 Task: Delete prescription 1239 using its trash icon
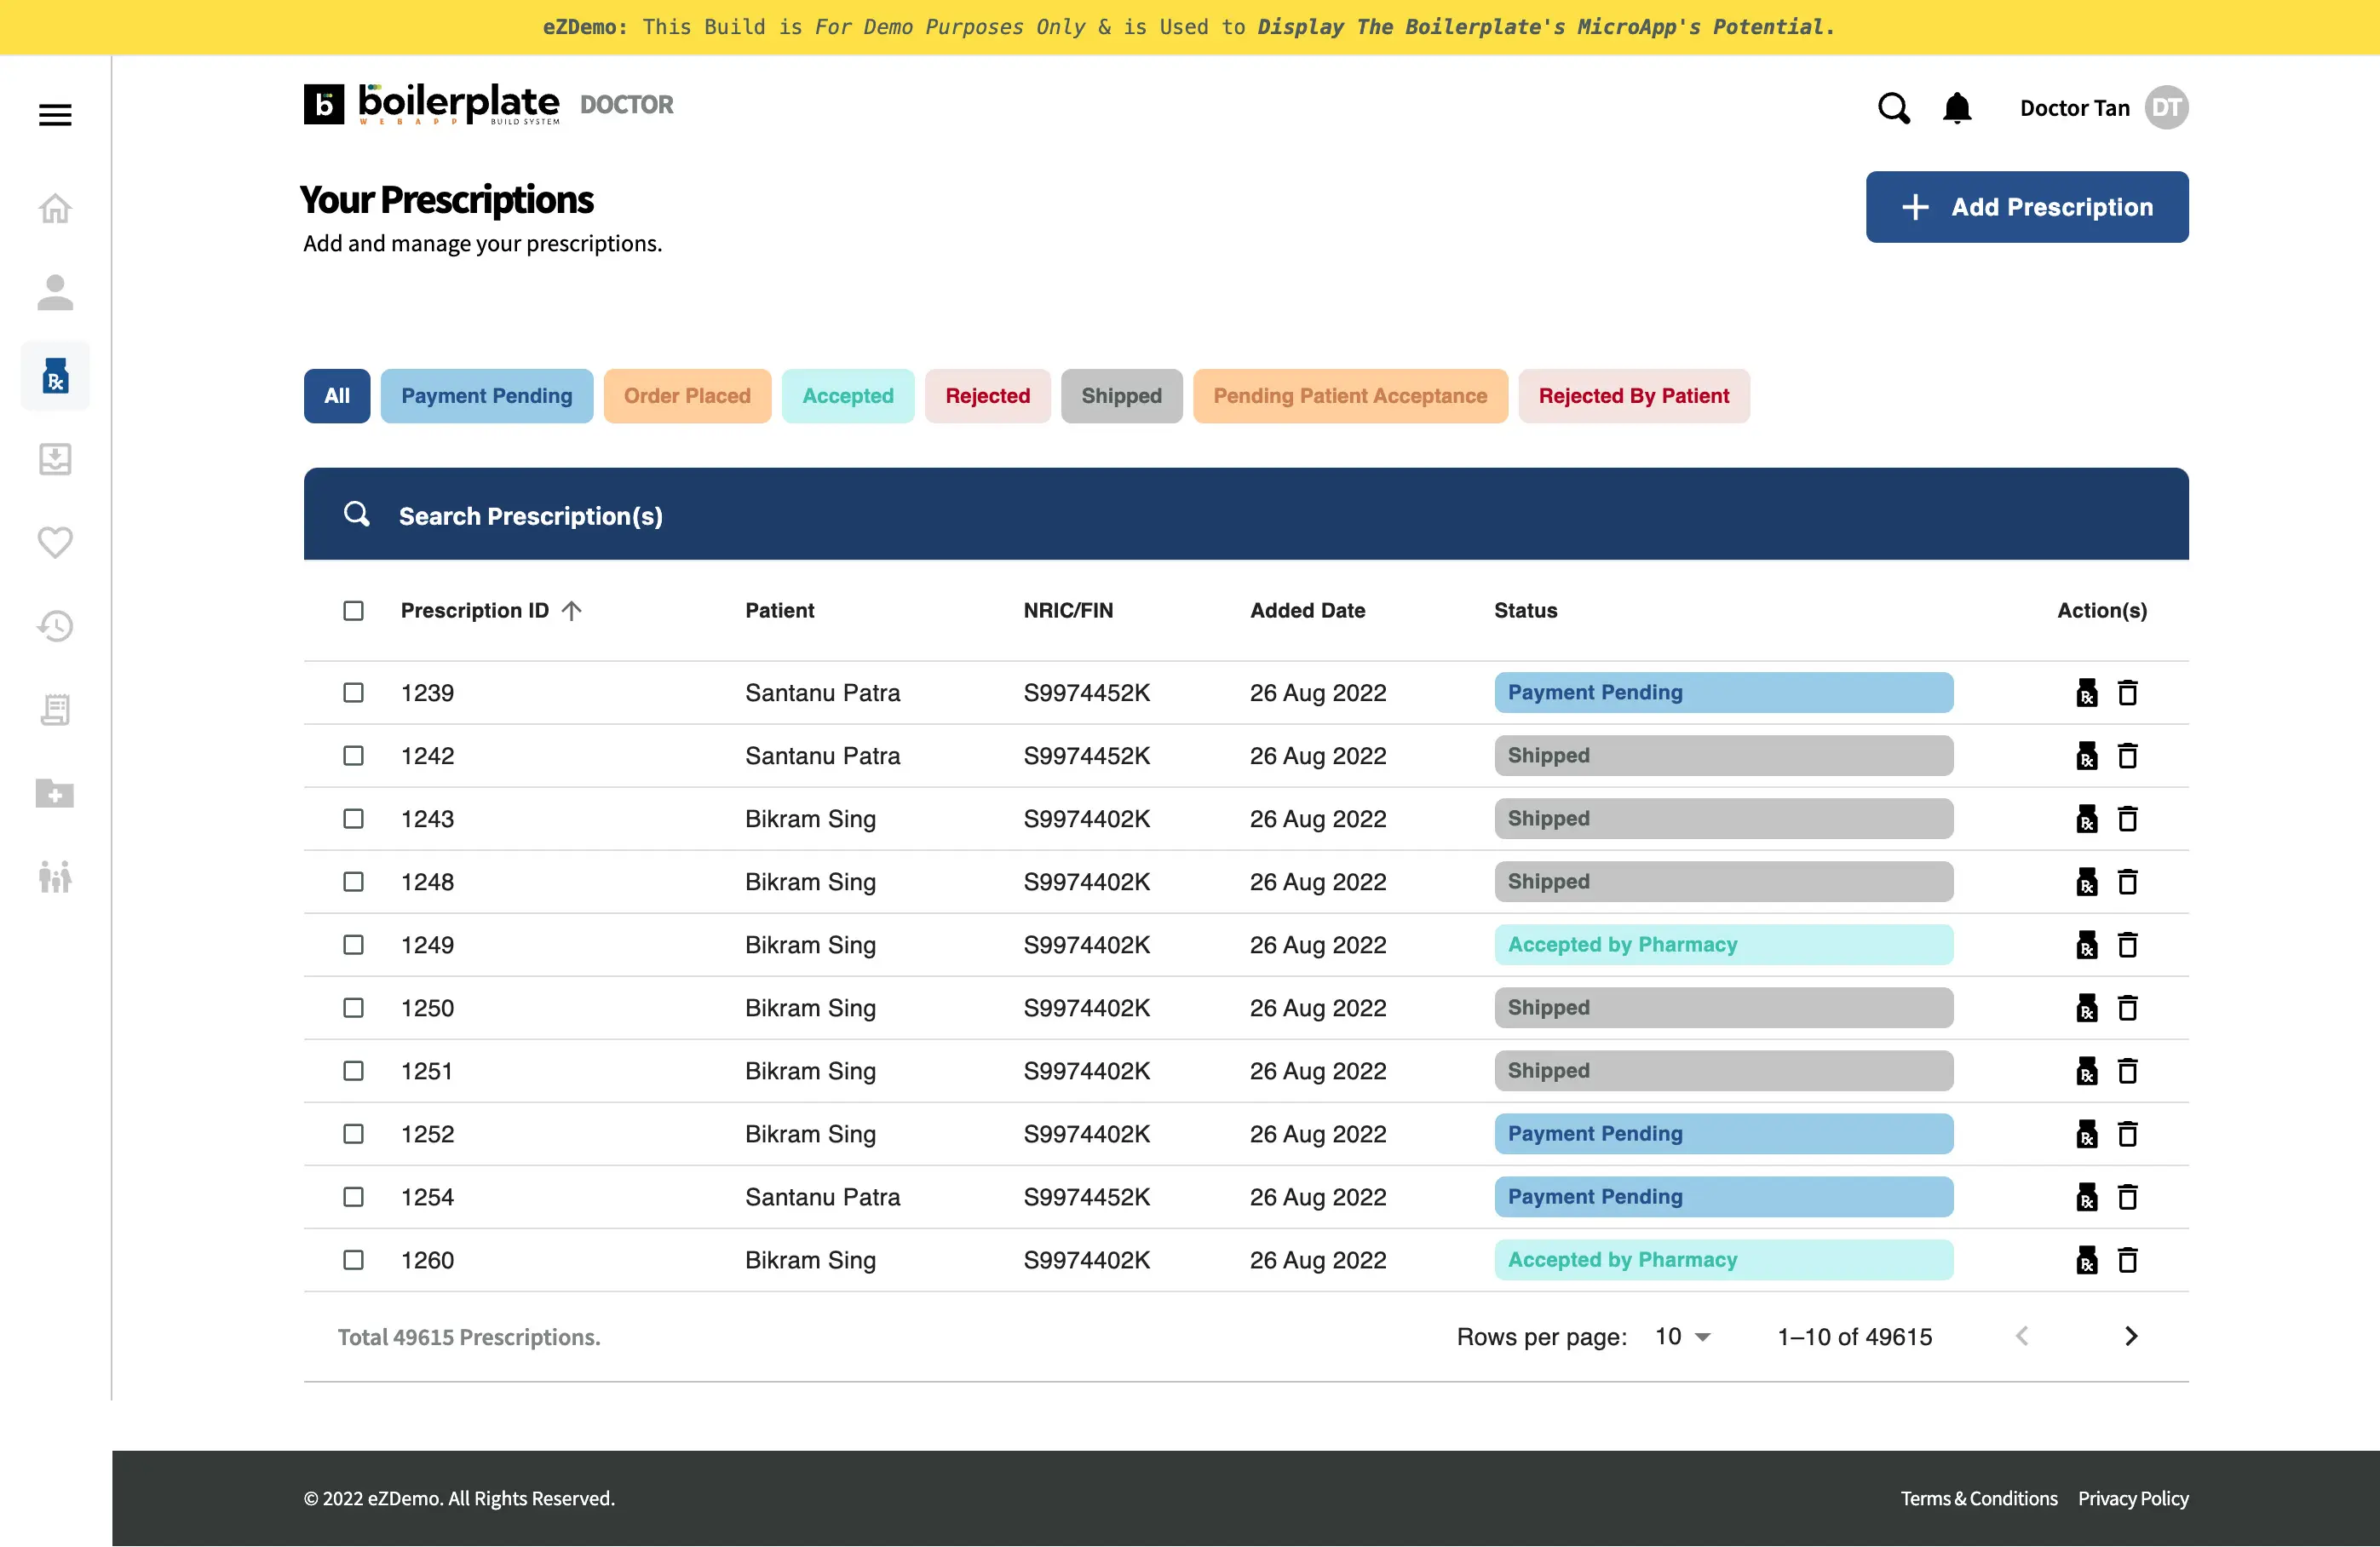pos(2128,692)
